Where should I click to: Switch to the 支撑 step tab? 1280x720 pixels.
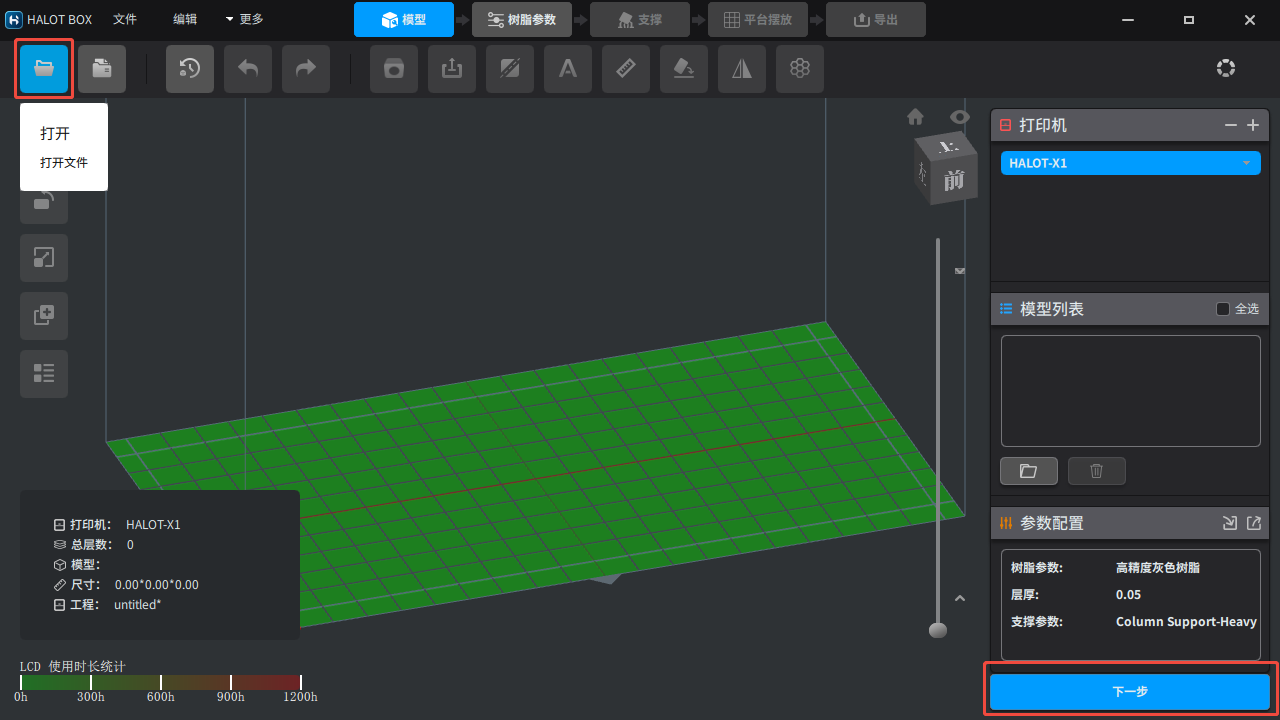pyautogui.click(x=640, y=19)
